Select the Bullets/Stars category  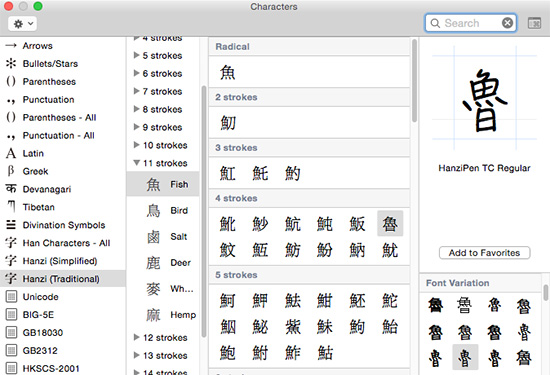[50, 63]
